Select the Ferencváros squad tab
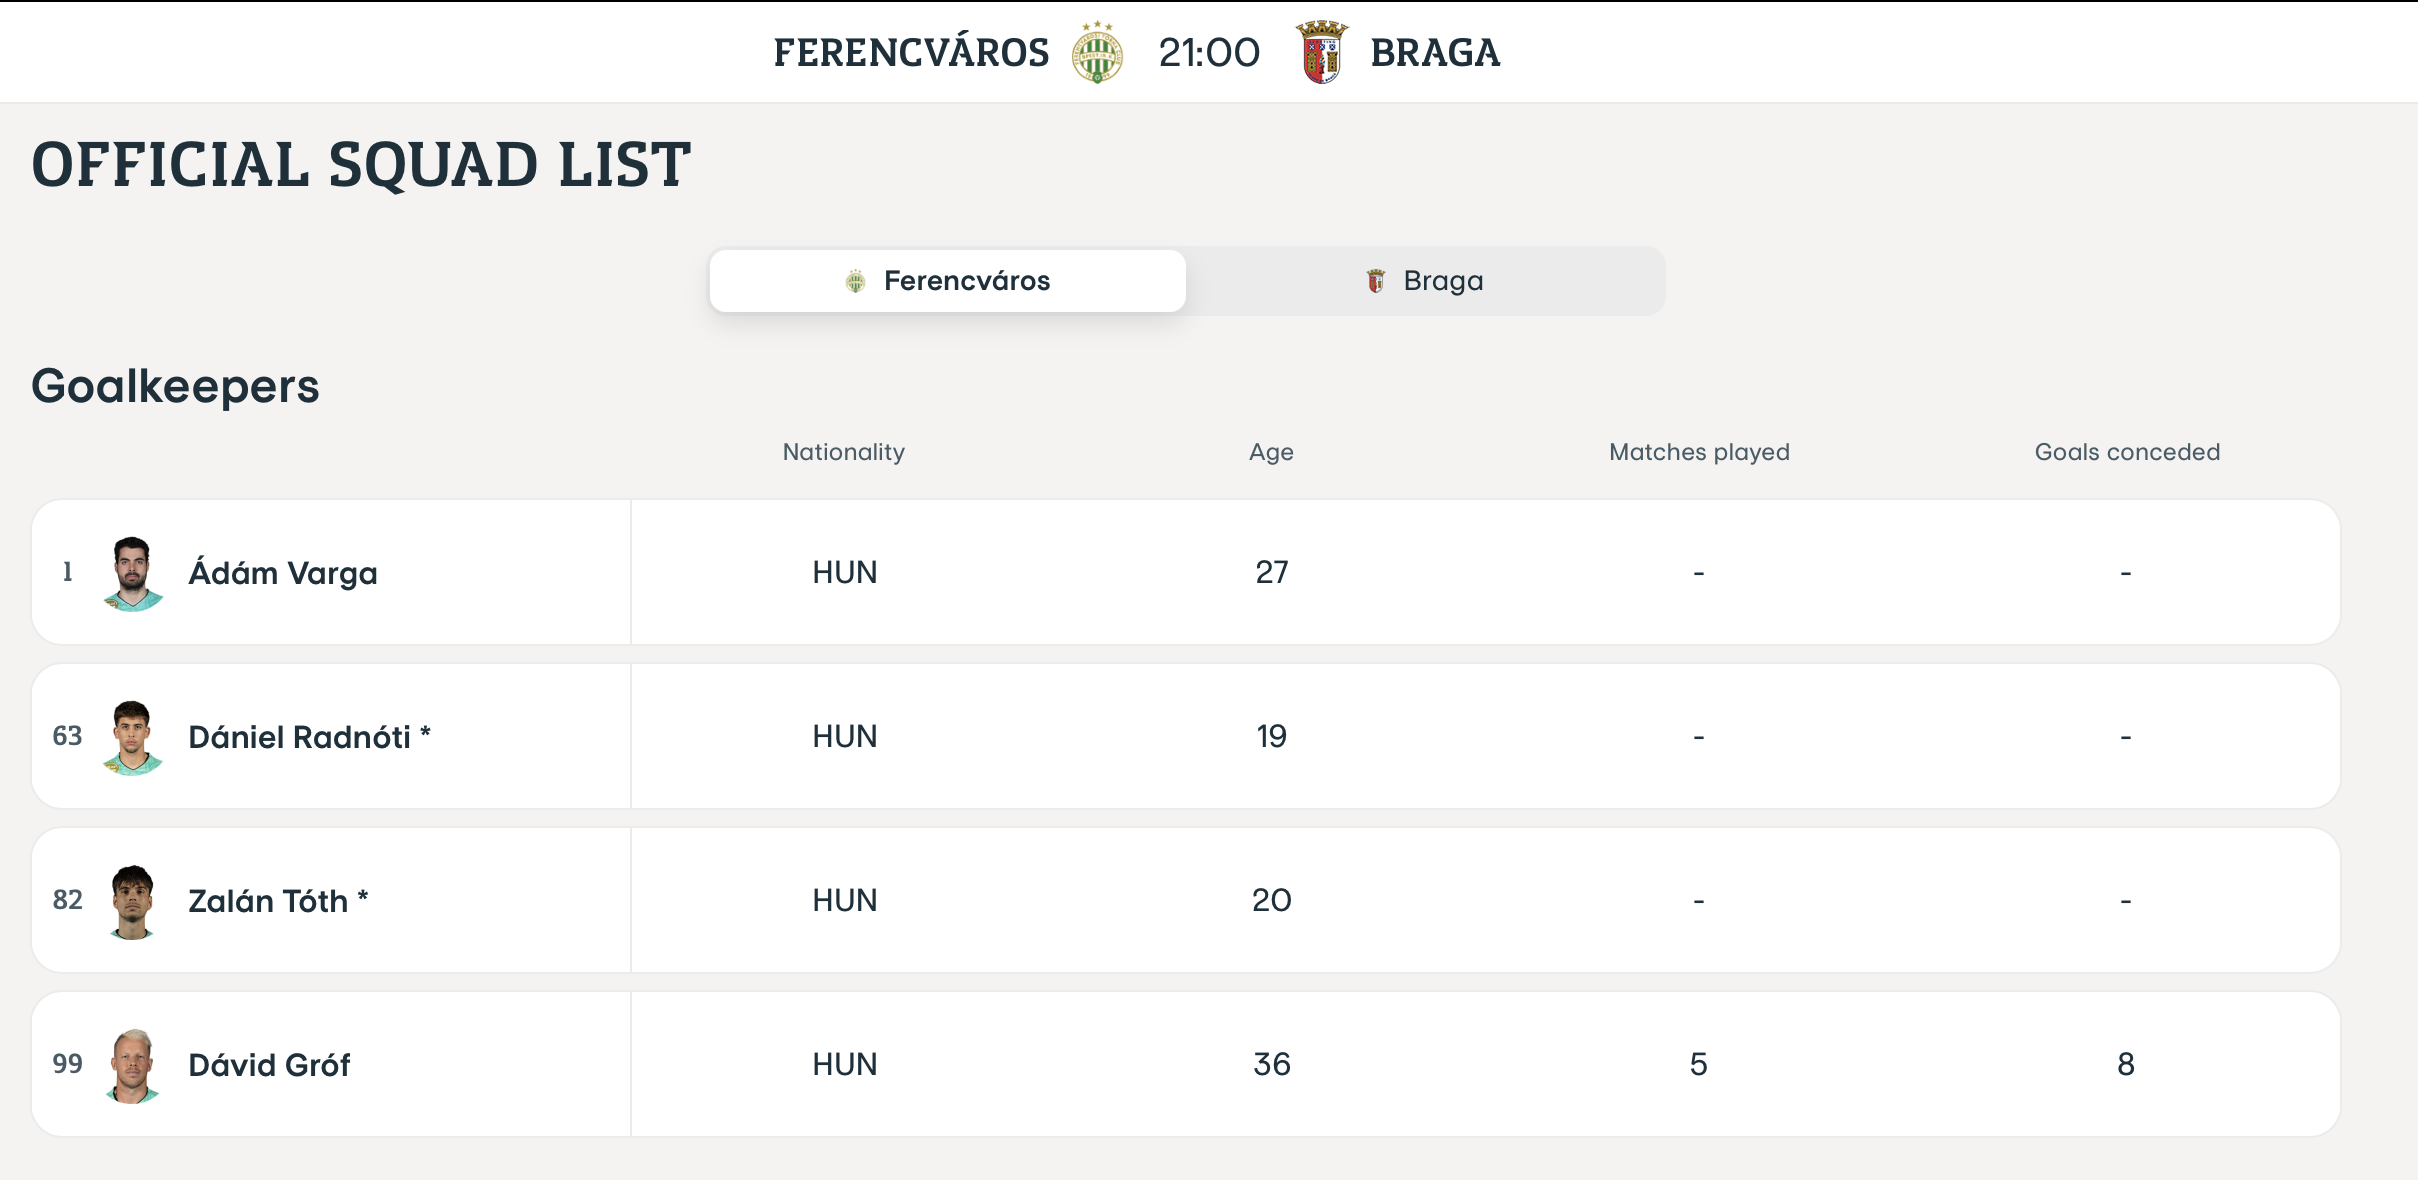Image resolution: width=2418 pixels, height=1180 pixels. pyautogui.click(x=948, y=281)
